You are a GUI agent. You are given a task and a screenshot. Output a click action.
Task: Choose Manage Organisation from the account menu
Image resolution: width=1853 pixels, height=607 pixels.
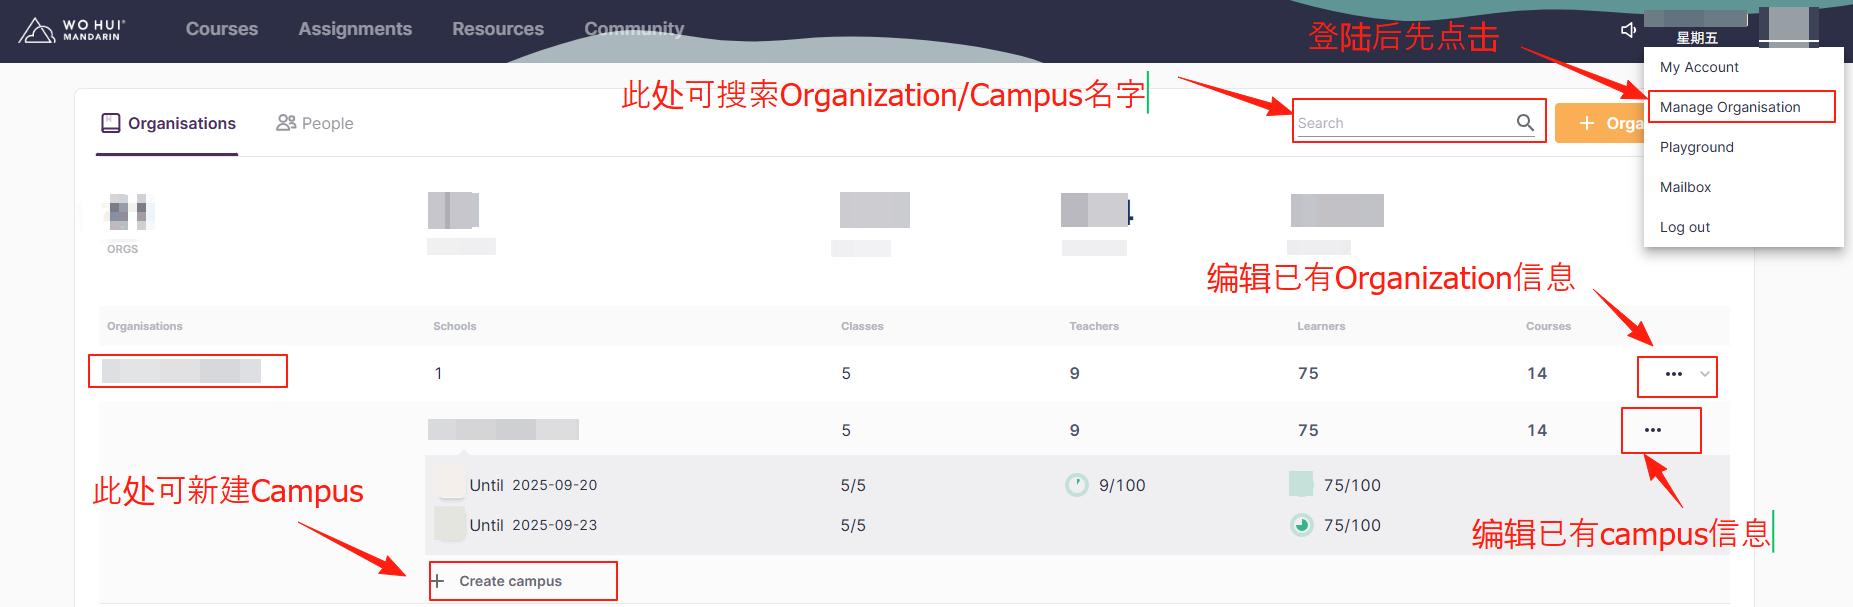click(1729, 107)
